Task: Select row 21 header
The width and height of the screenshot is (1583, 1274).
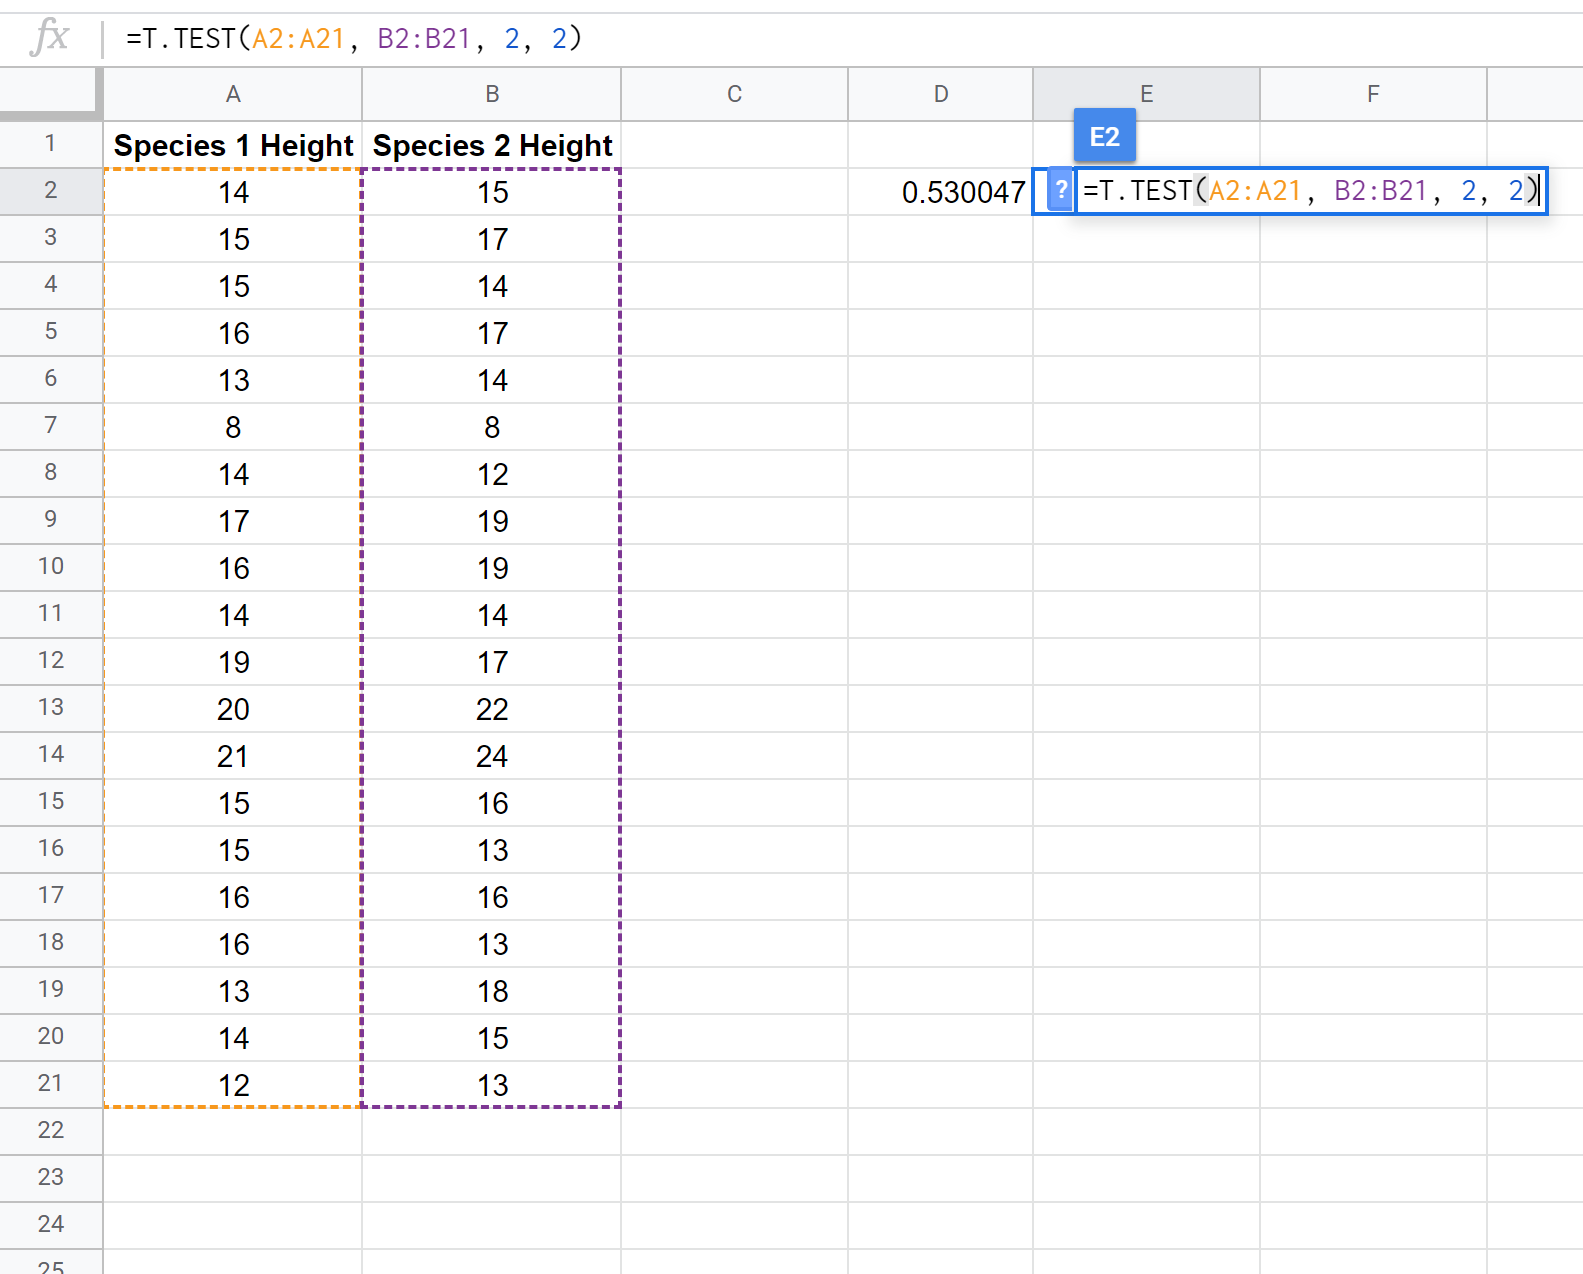Action: tap(51, 1084)
